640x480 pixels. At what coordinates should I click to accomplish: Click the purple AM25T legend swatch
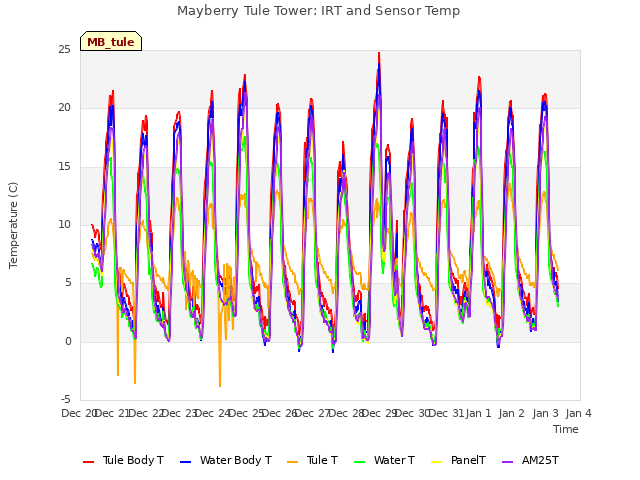(507, 462)
